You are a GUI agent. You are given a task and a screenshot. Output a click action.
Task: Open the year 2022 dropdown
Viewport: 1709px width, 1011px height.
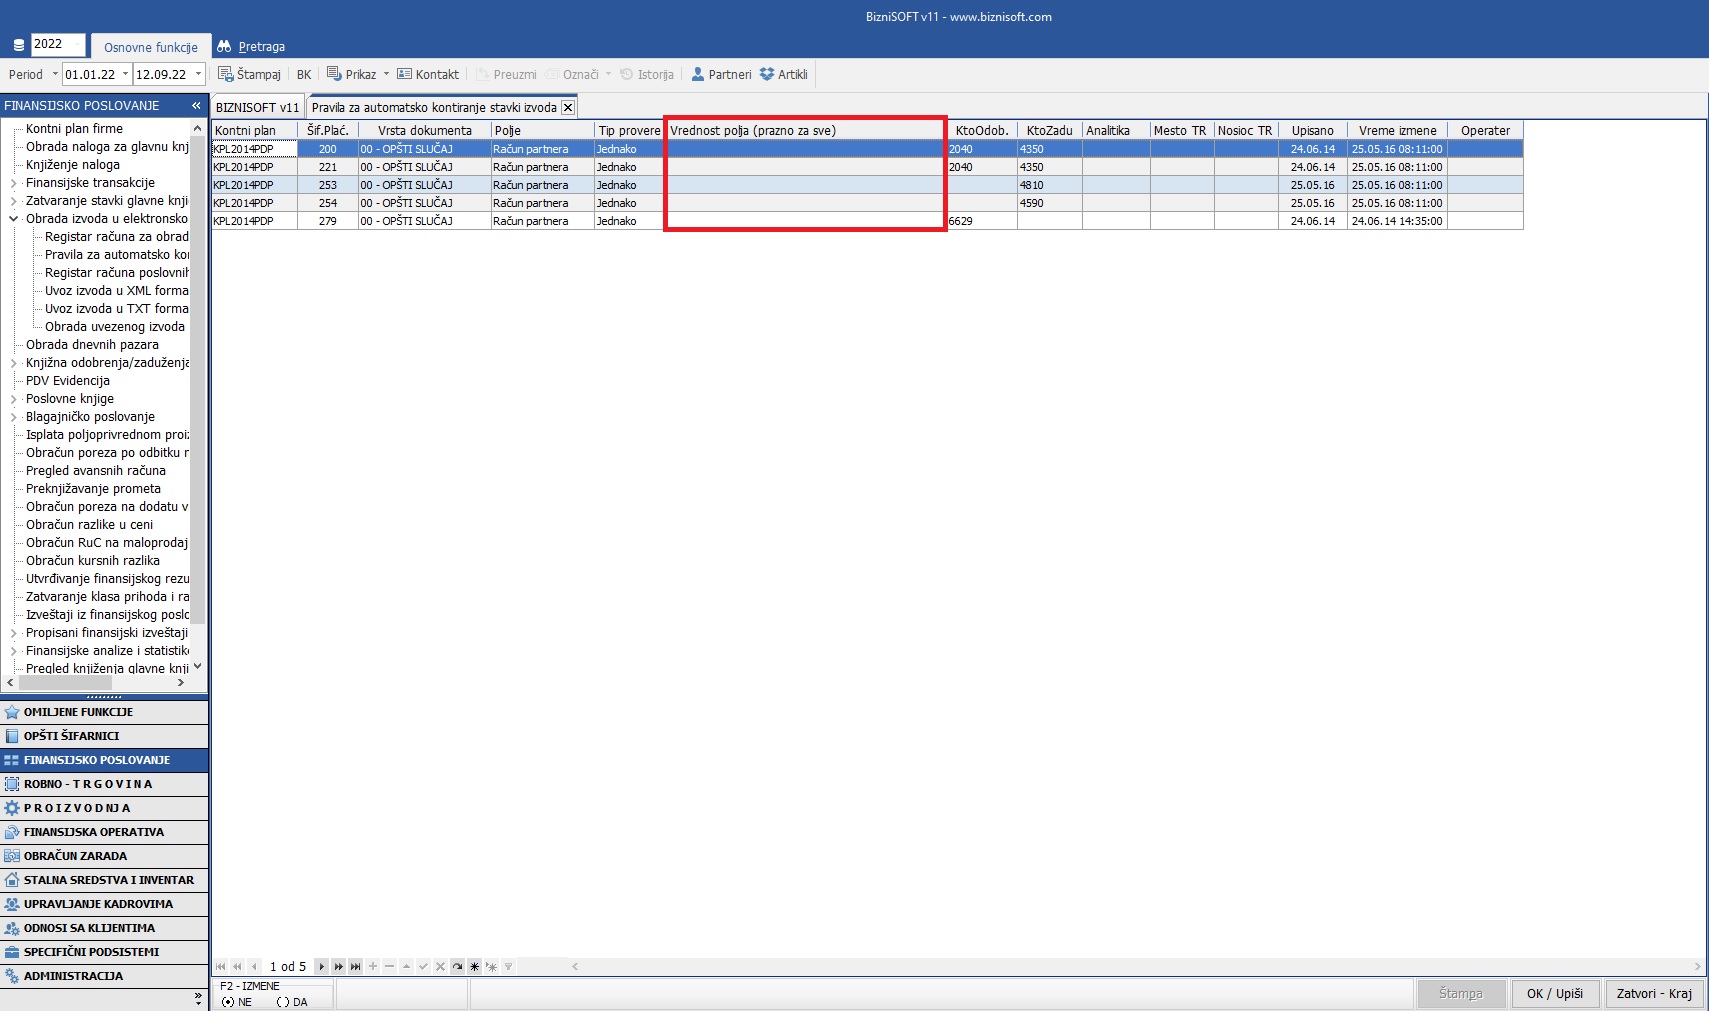click(78, 44)
